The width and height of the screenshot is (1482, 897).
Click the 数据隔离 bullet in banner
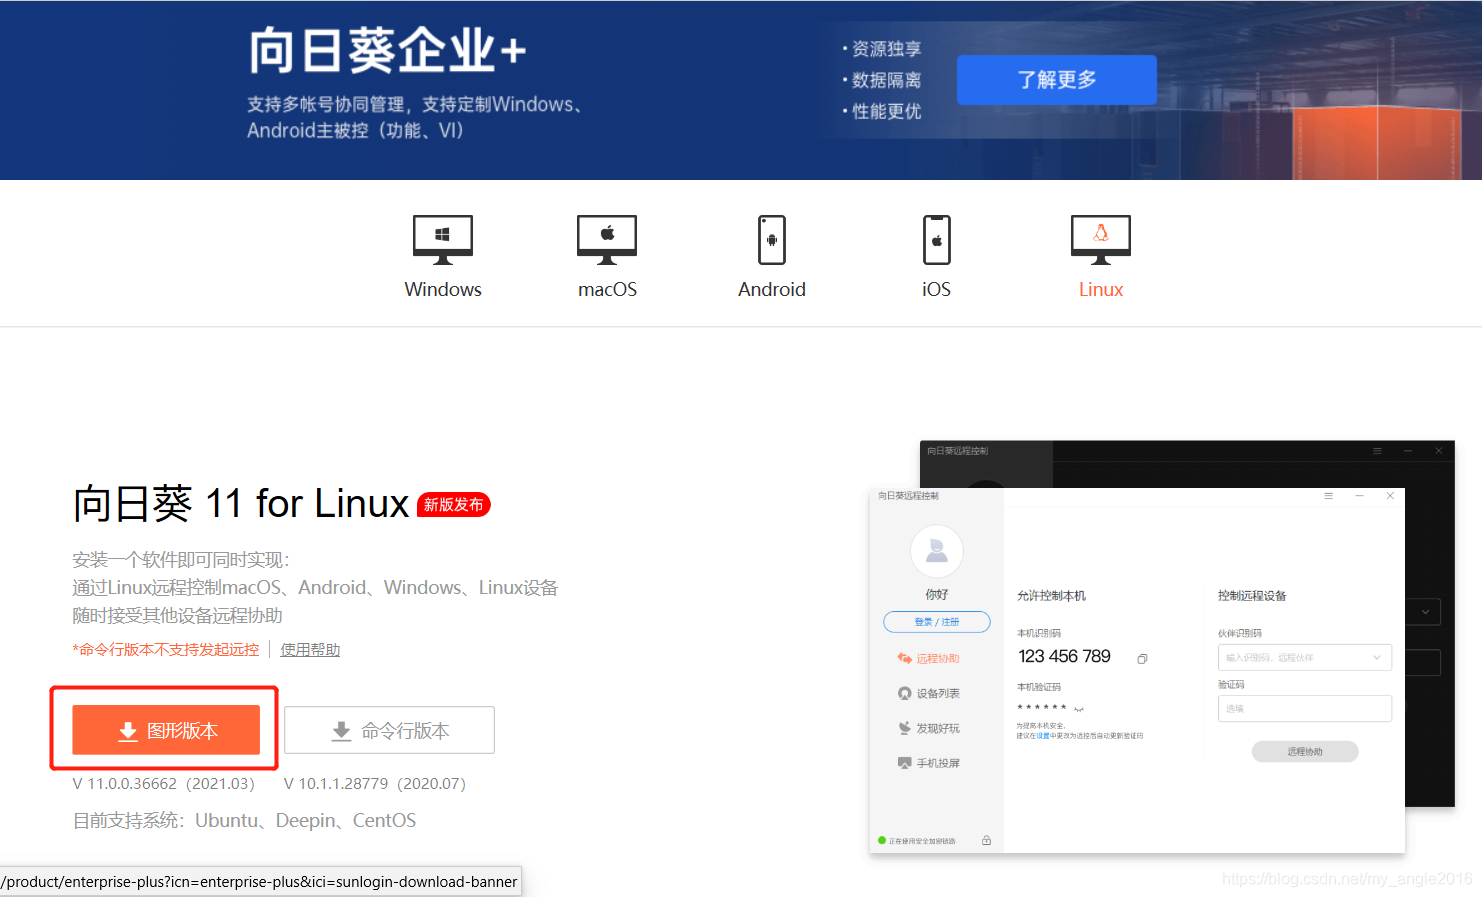click(886, 80)
